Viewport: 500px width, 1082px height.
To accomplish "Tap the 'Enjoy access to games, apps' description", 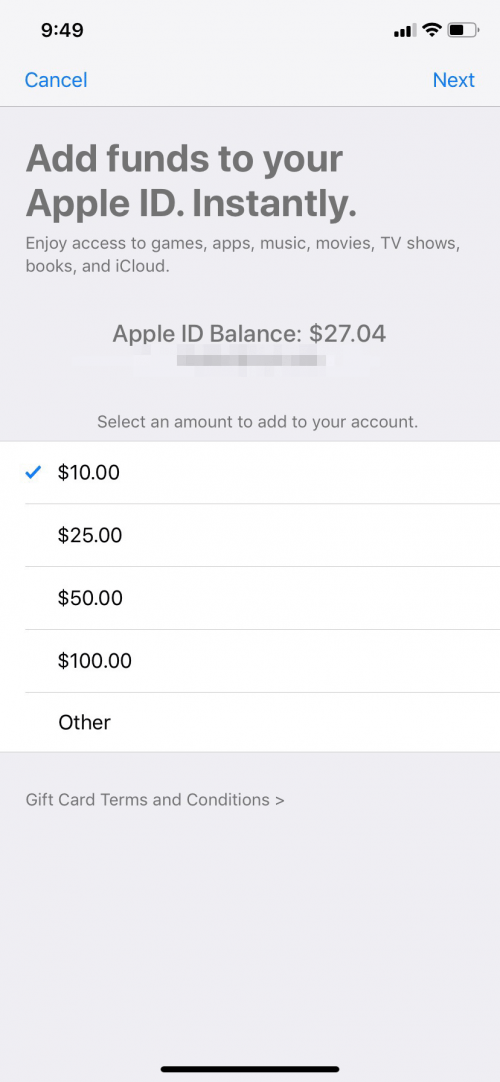I will 243,255.
